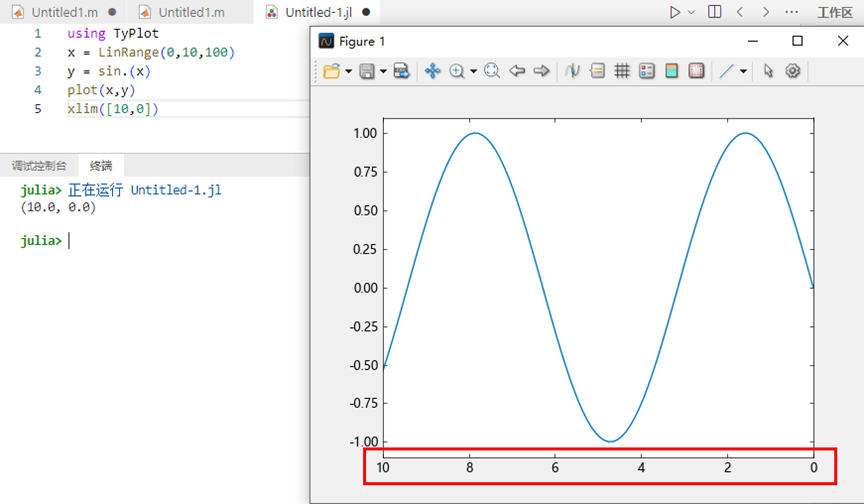
Task: Expand the open-file dropdown arrow
Action: (348, 71)
